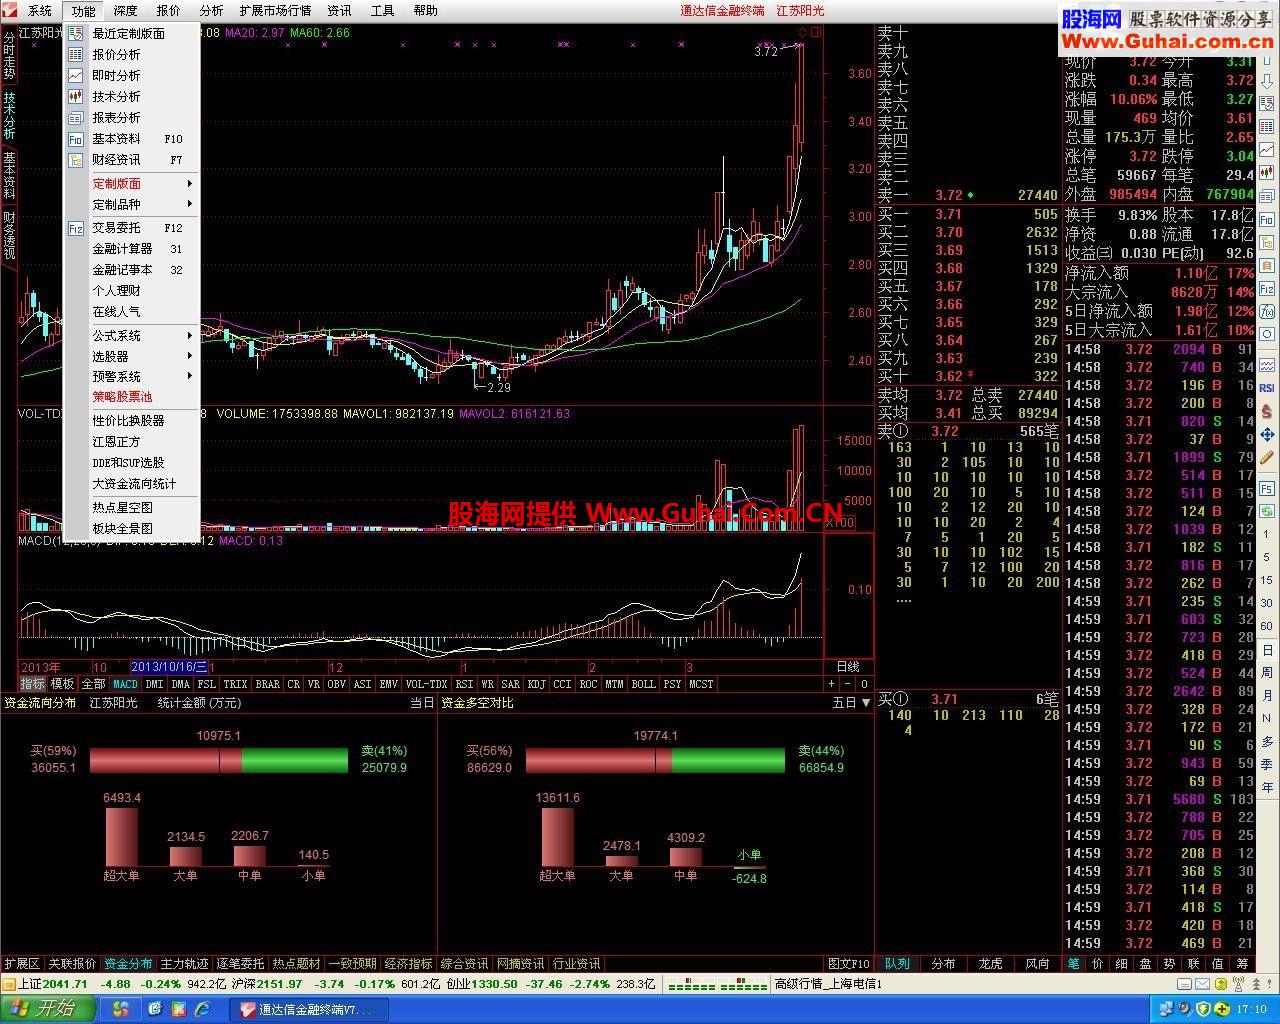The height and width of the screenshot is (1024, 1280).
Task: Open the 扩展市场行情 menu
Action: (275, 11)
